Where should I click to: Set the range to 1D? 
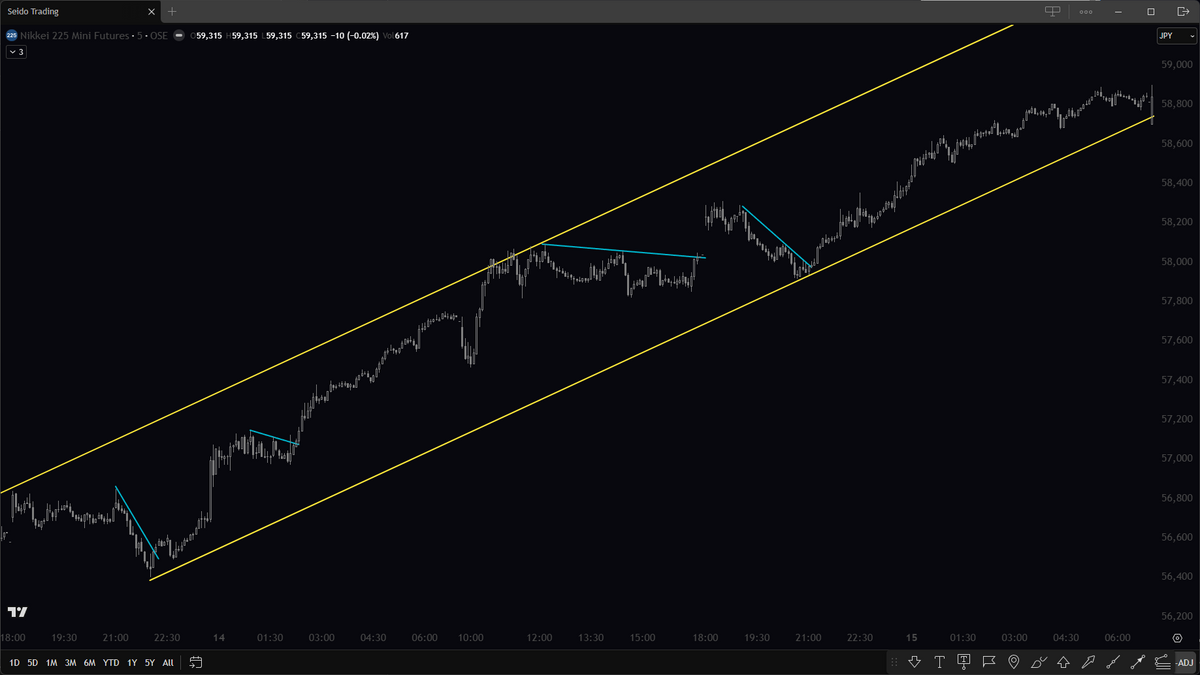tap(15, 663)
